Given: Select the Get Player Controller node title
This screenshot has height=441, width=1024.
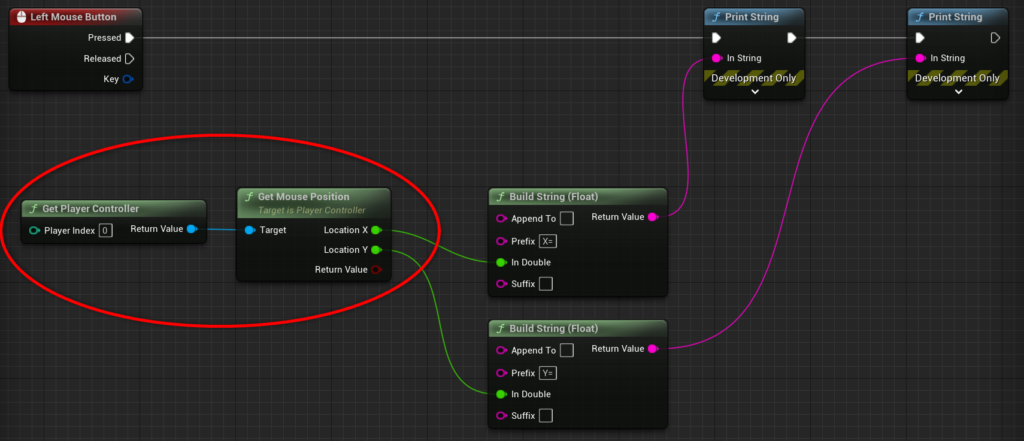Looking at the screenshot, I should click(x=90, y=209).
